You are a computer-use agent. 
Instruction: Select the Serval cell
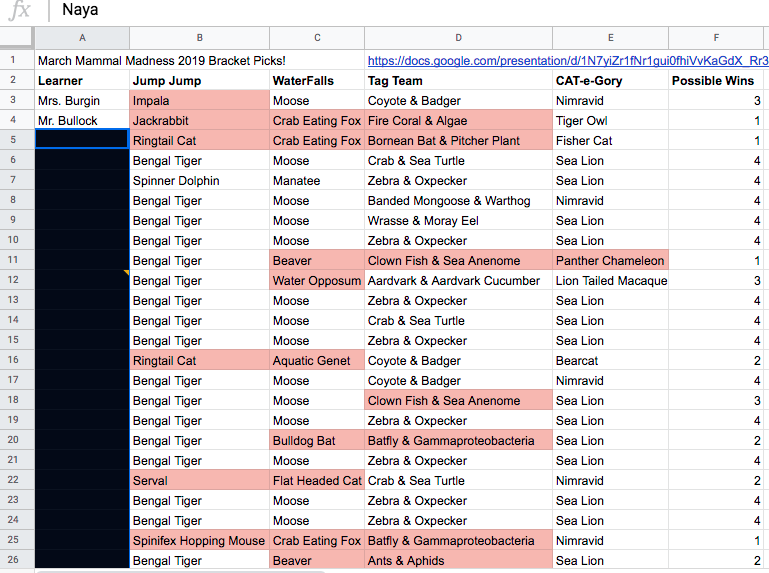(x=200, y=481)
